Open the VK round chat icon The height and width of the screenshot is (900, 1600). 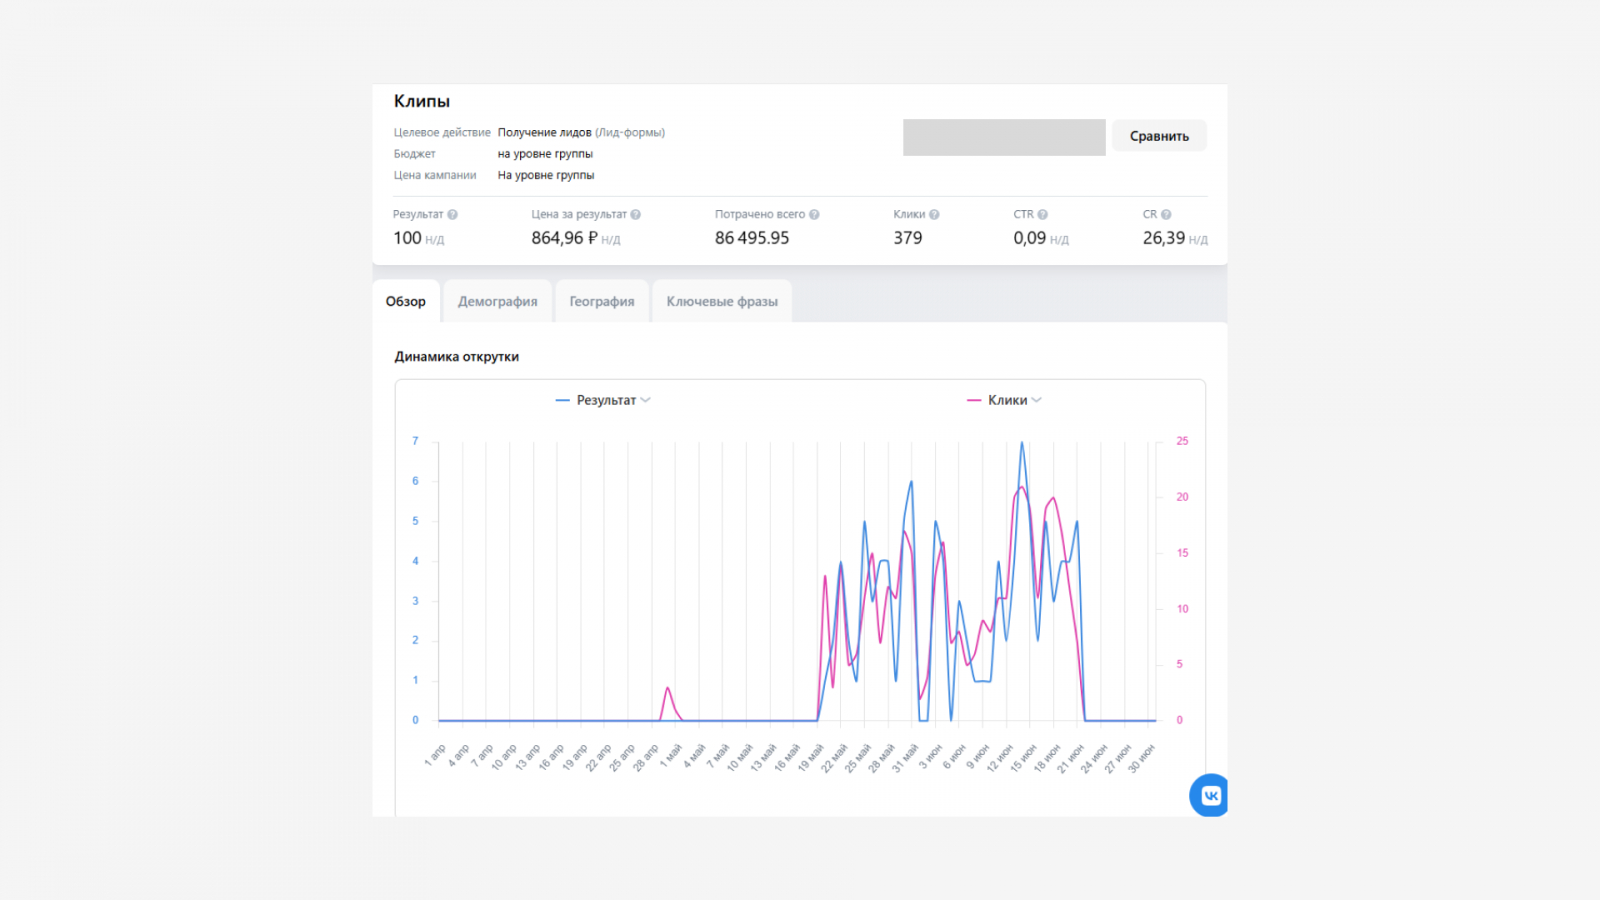(1209, 796)
